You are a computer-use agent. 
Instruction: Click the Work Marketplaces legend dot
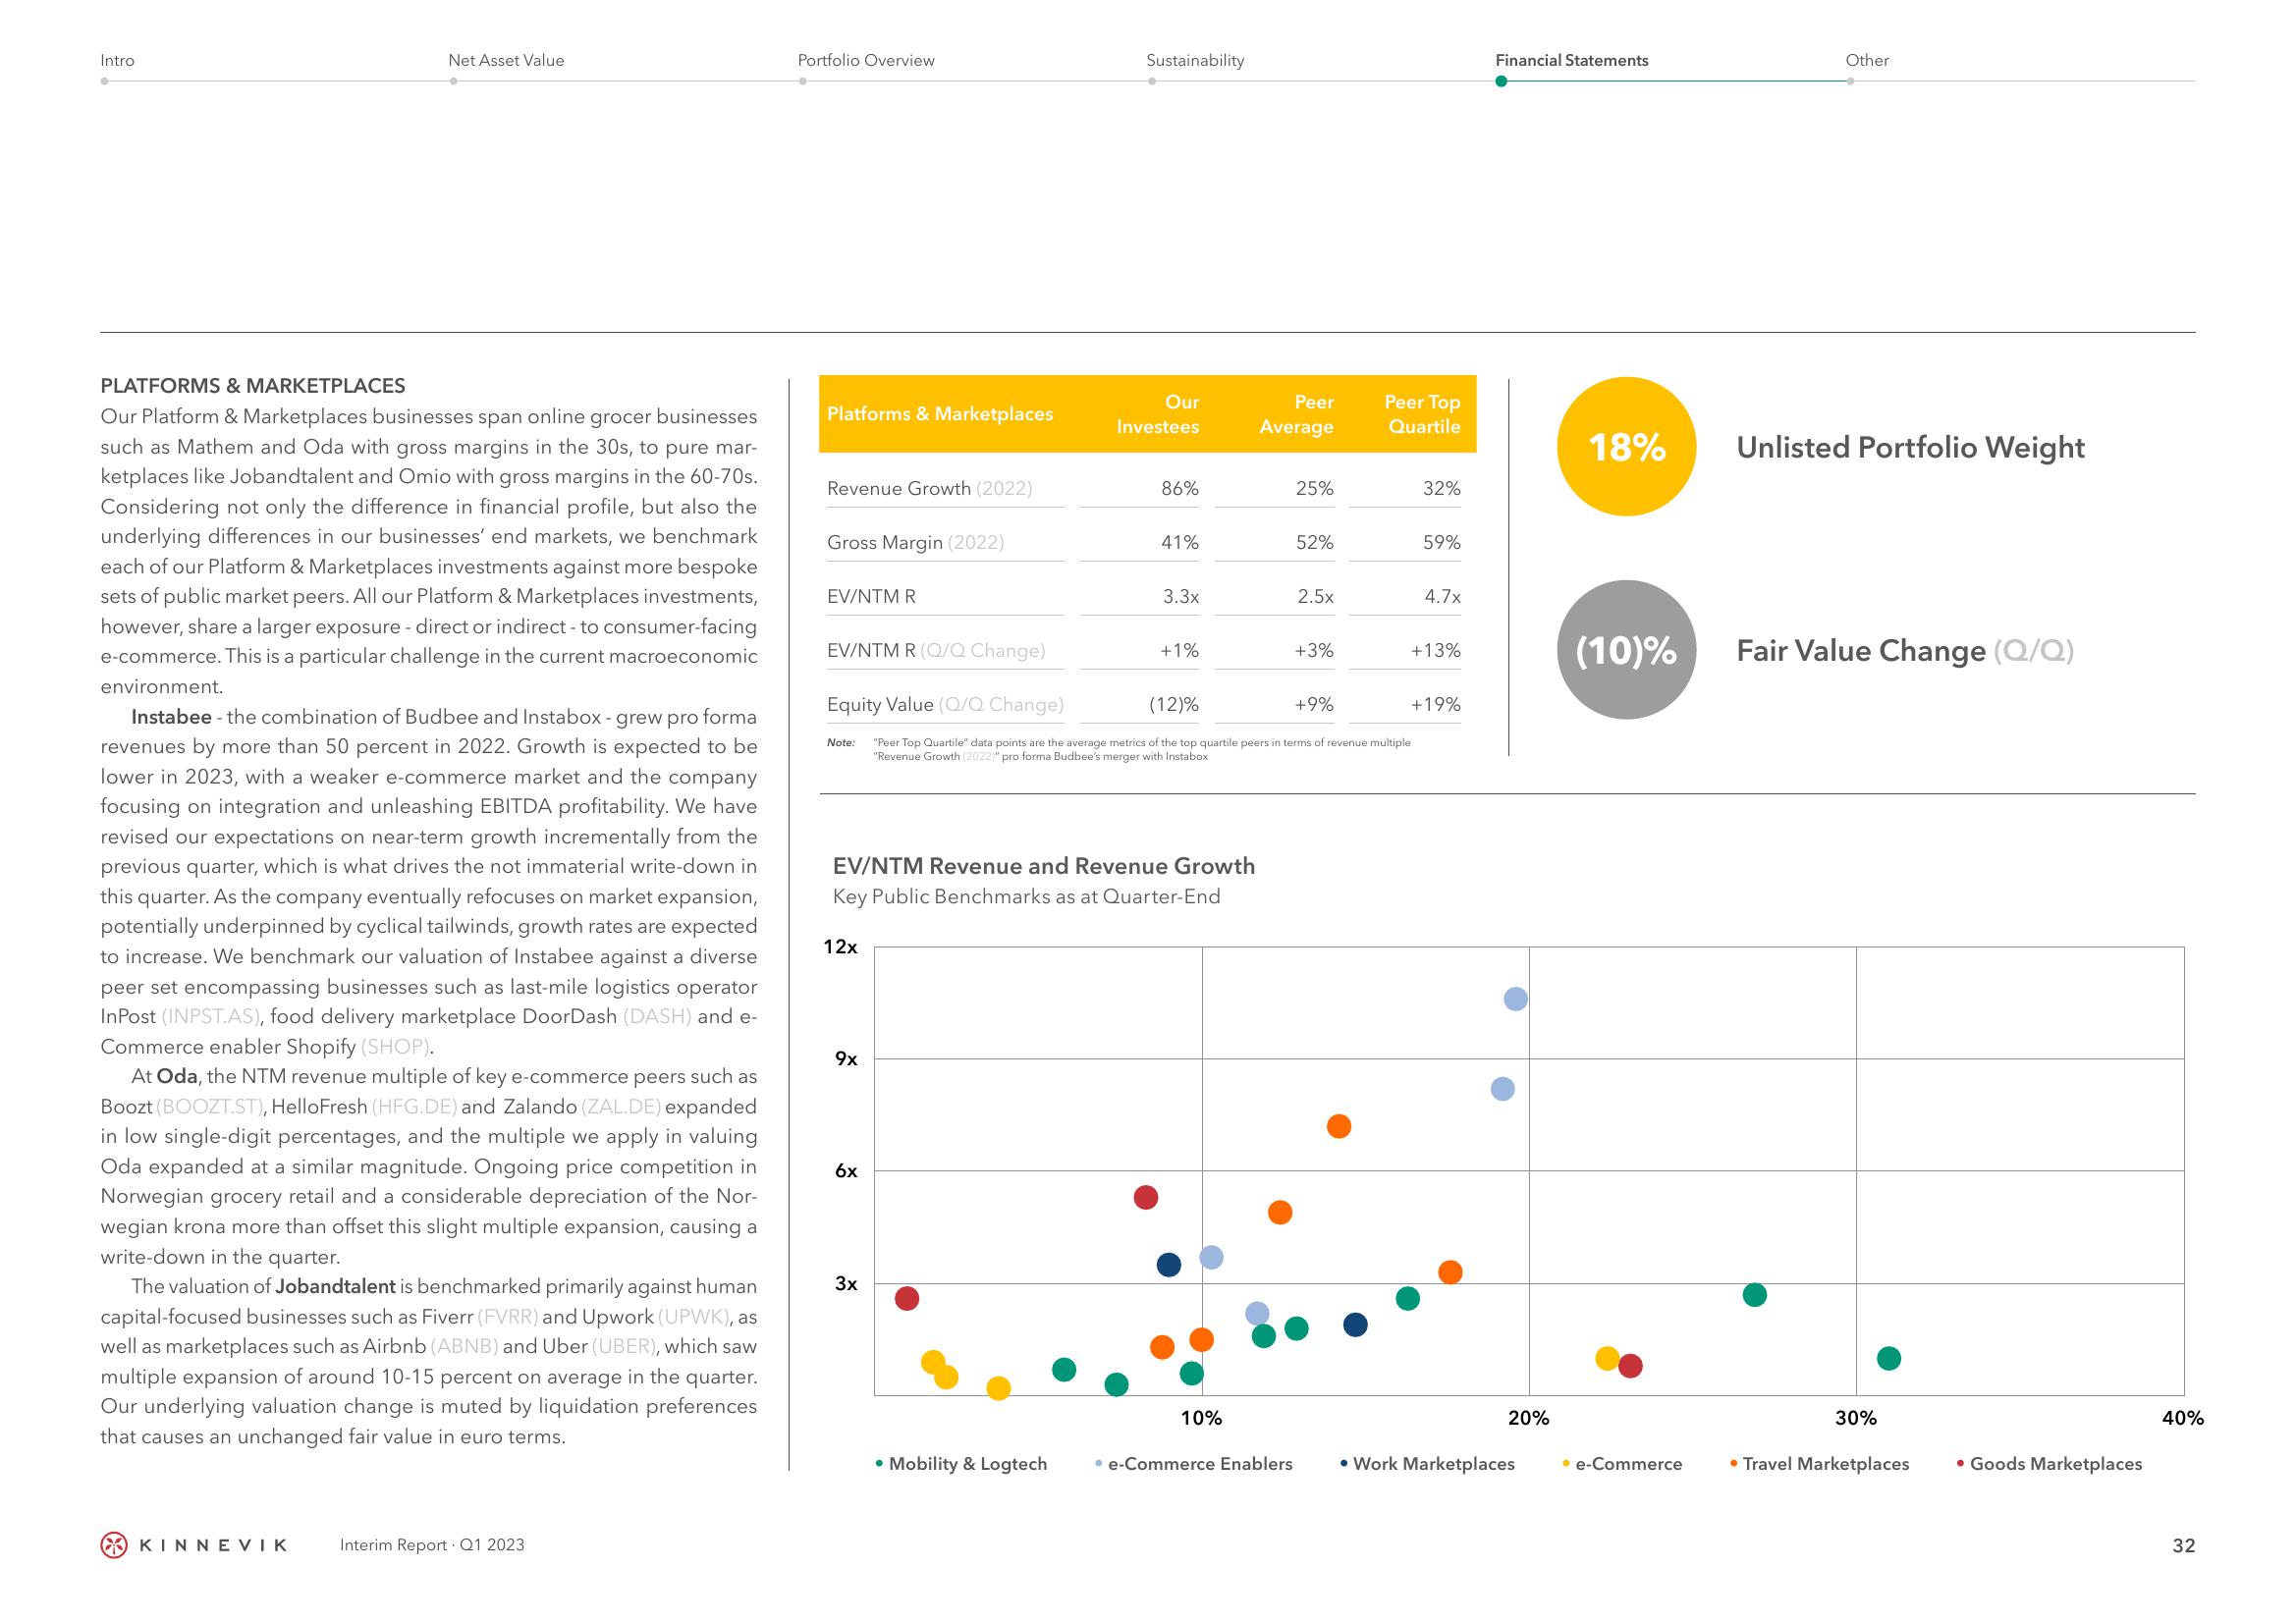click(x=1343, y=1464)
